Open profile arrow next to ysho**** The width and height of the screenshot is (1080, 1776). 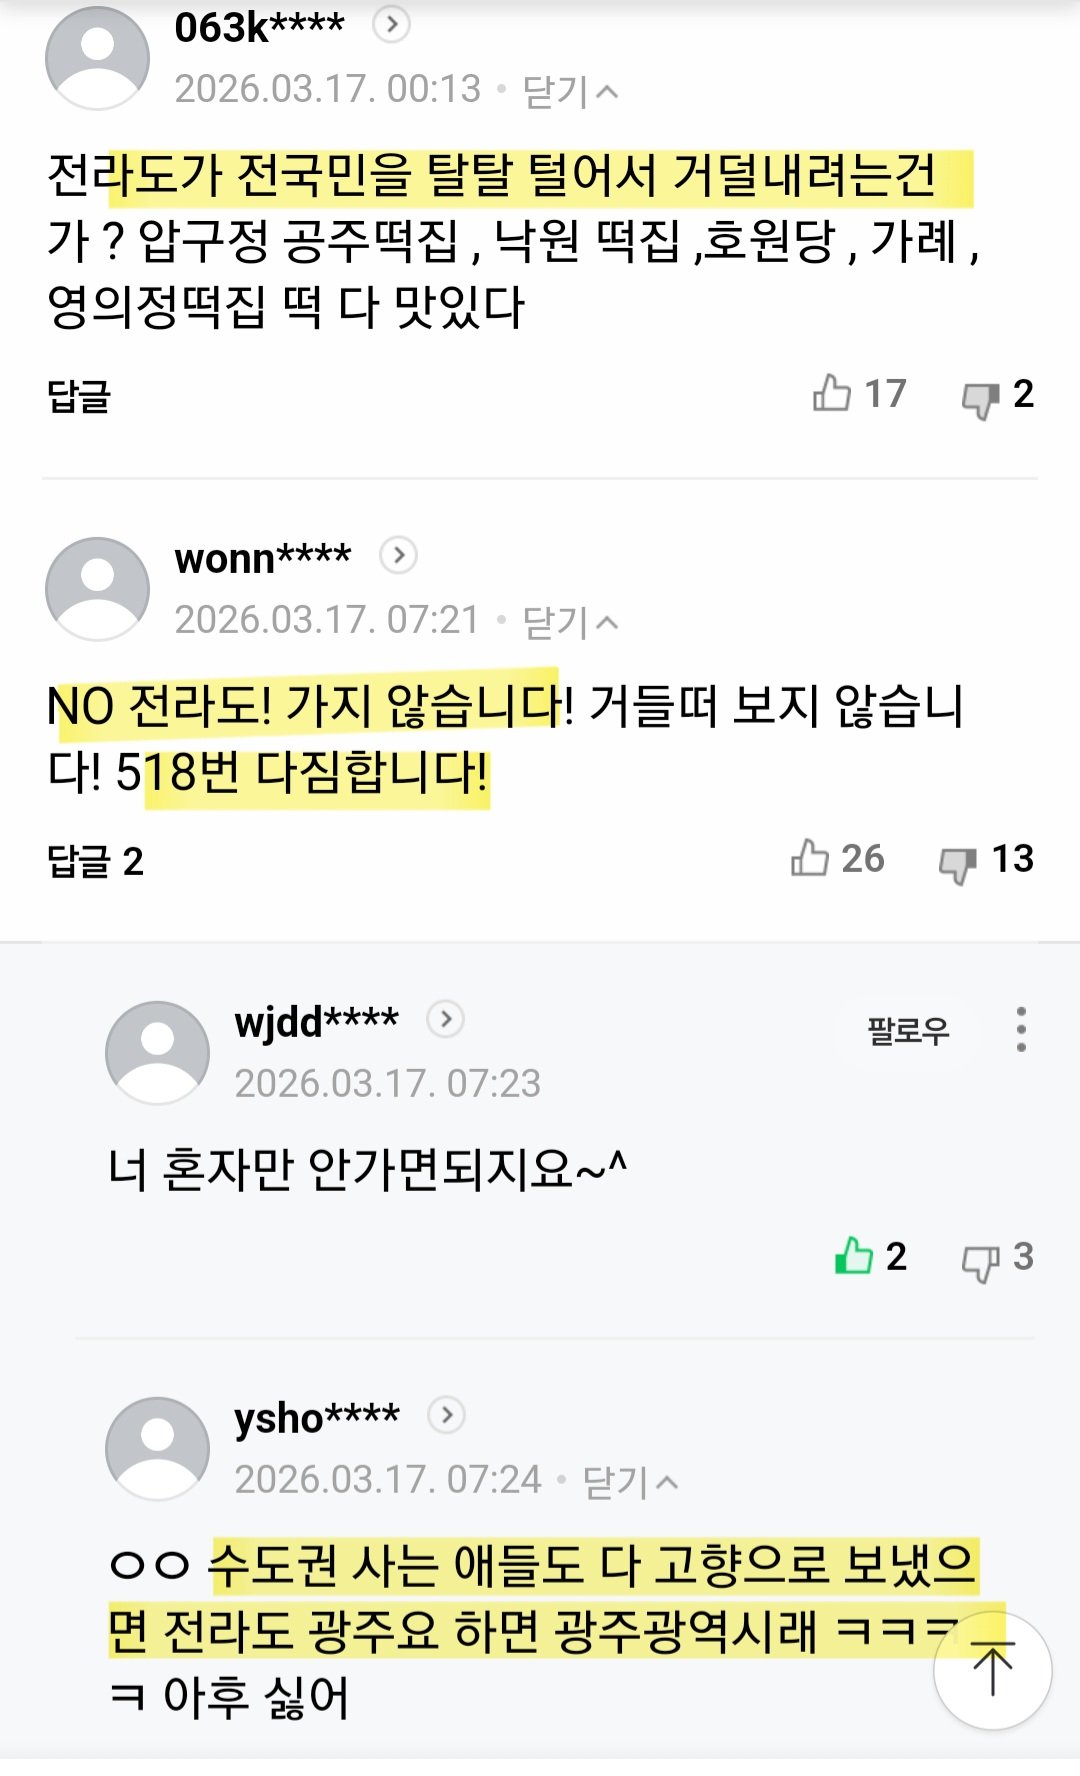point(447,1415)
